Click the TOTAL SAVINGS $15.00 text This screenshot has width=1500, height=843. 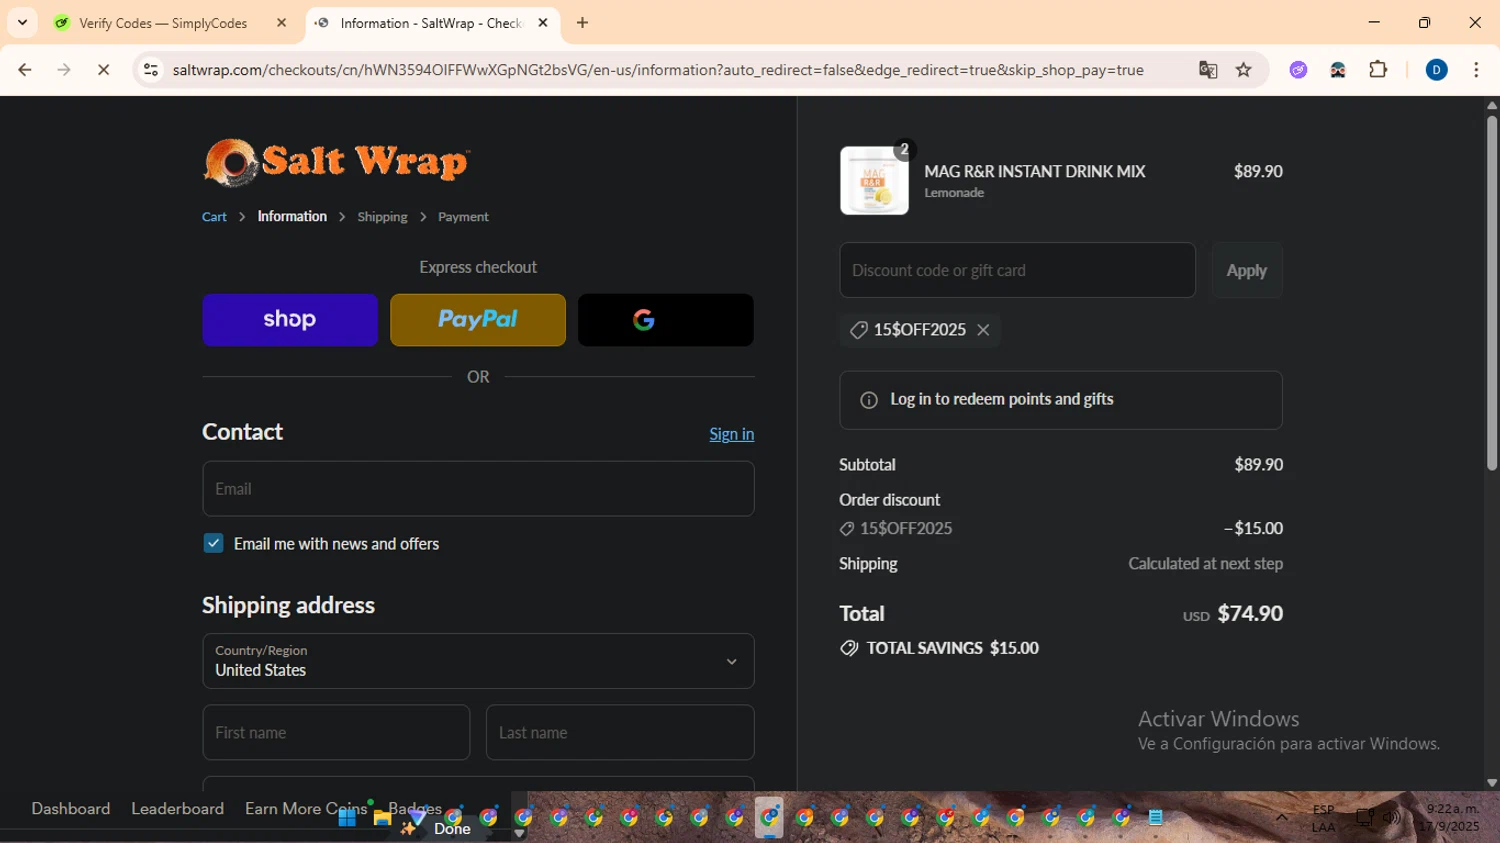pos(952,648)
